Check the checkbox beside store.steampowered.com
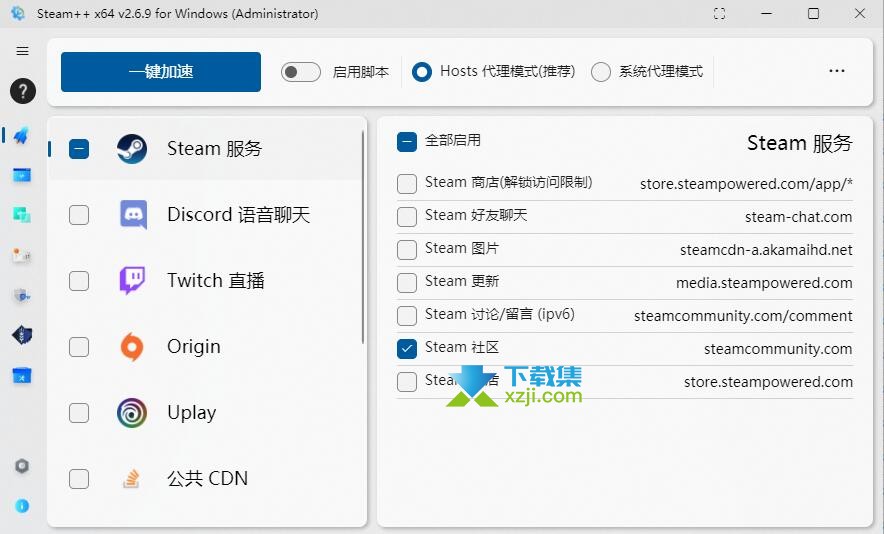The height and width of the screenshot is (534, 884). click(x=406, y=382)
